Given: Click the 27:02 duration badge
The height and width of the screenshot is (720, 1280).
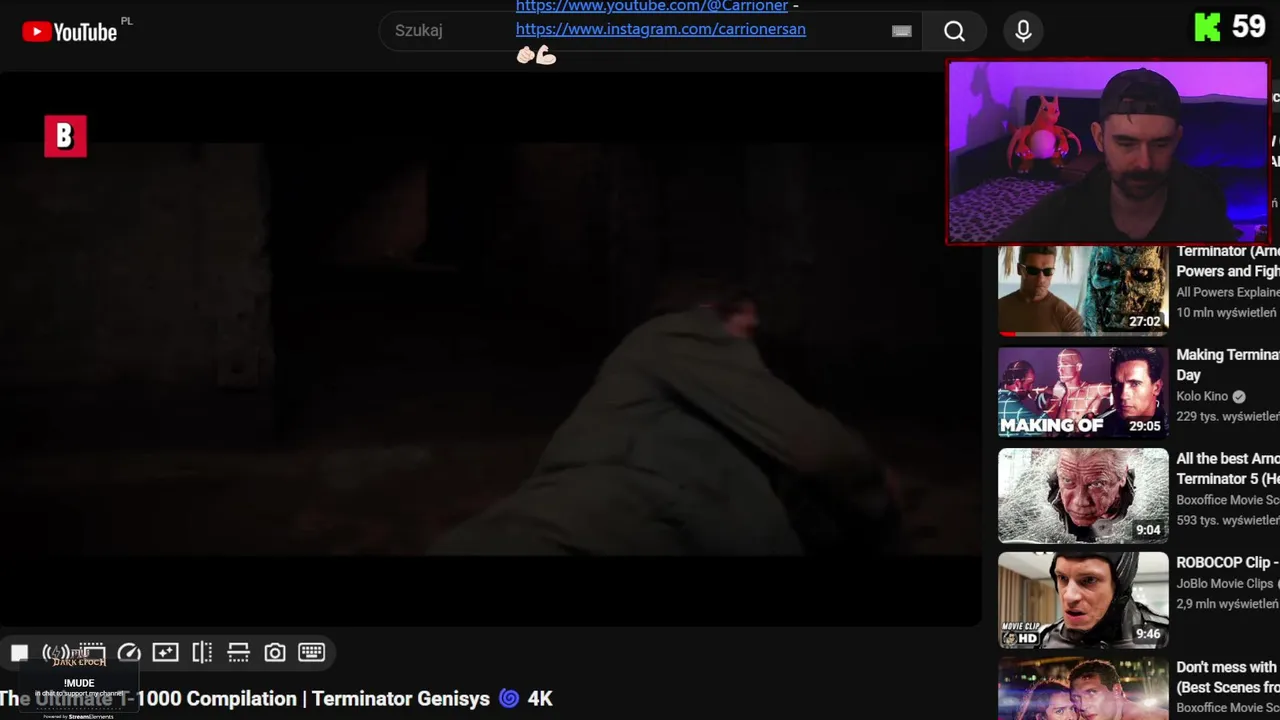Looking at the screenshot, I should (x=1145, y=322).
